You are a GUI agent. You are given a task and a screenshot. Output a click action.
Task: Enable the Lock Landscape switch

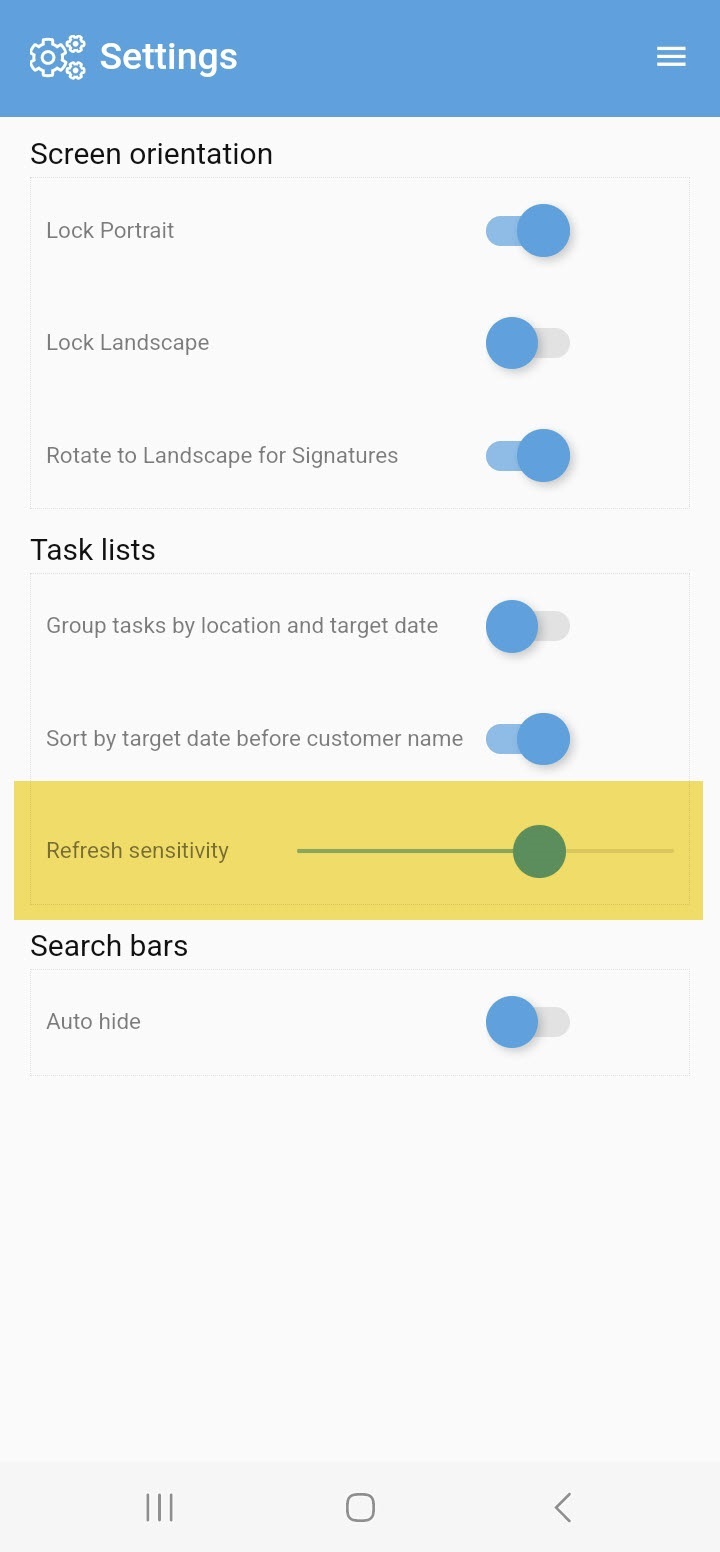(528, 343)
